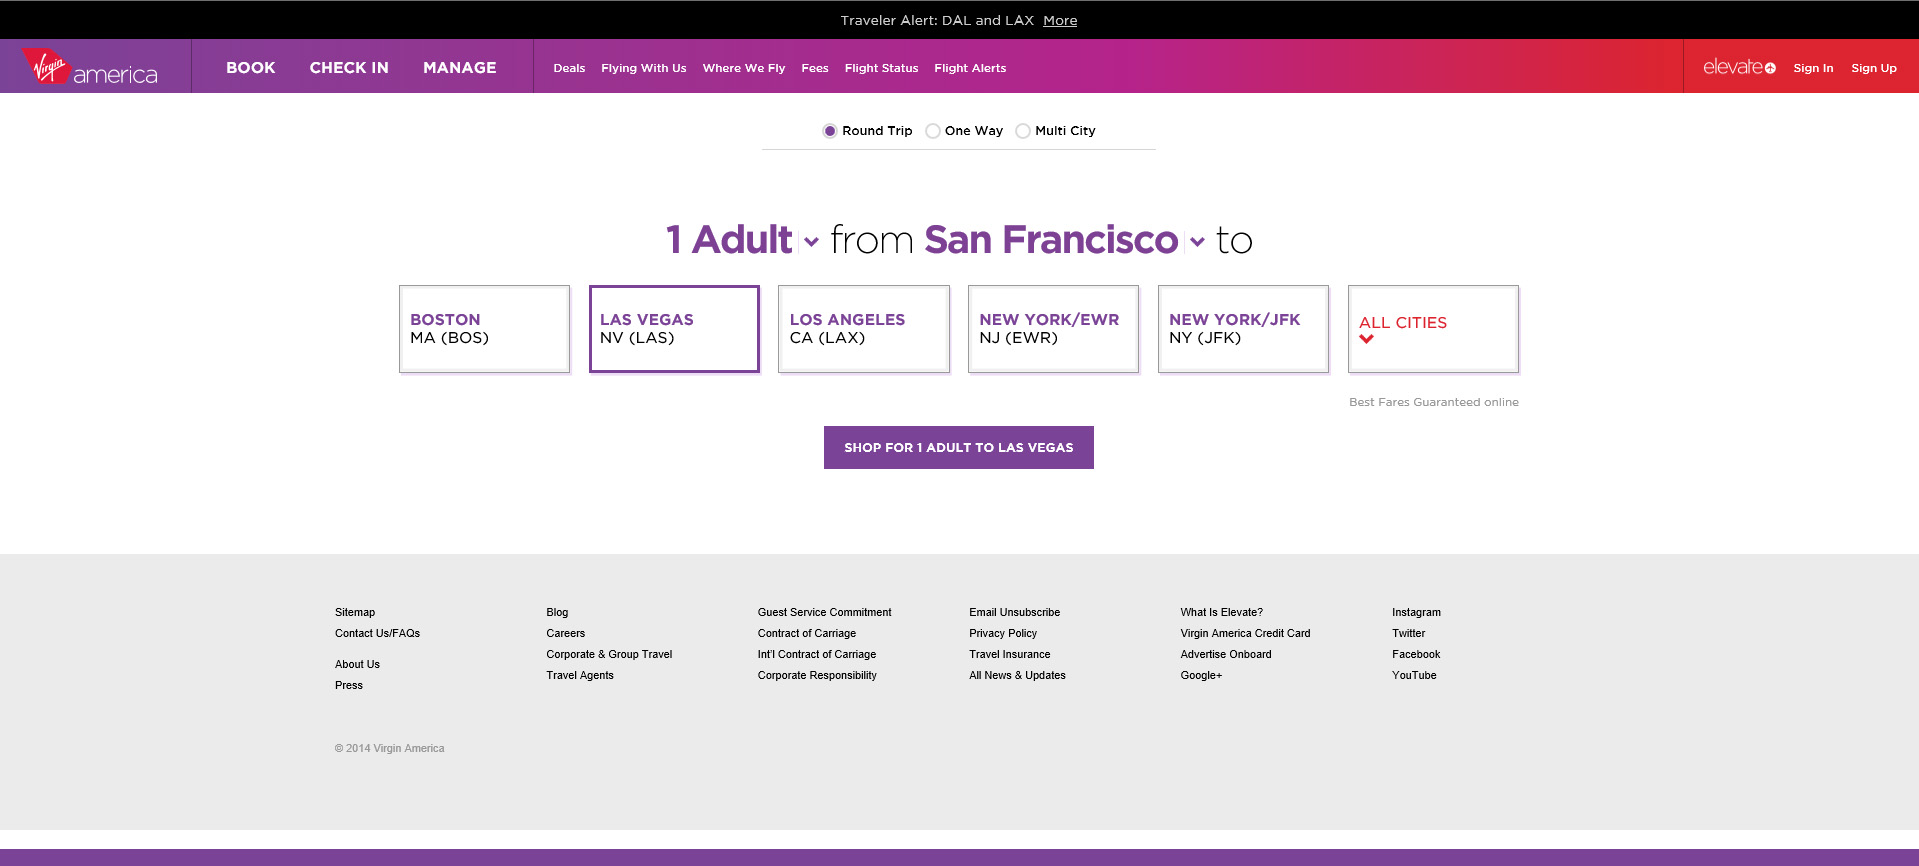Click Best Fares Guaranteed online text
The width and height of the screenshot is (1919, 866).
[1433, 402]
